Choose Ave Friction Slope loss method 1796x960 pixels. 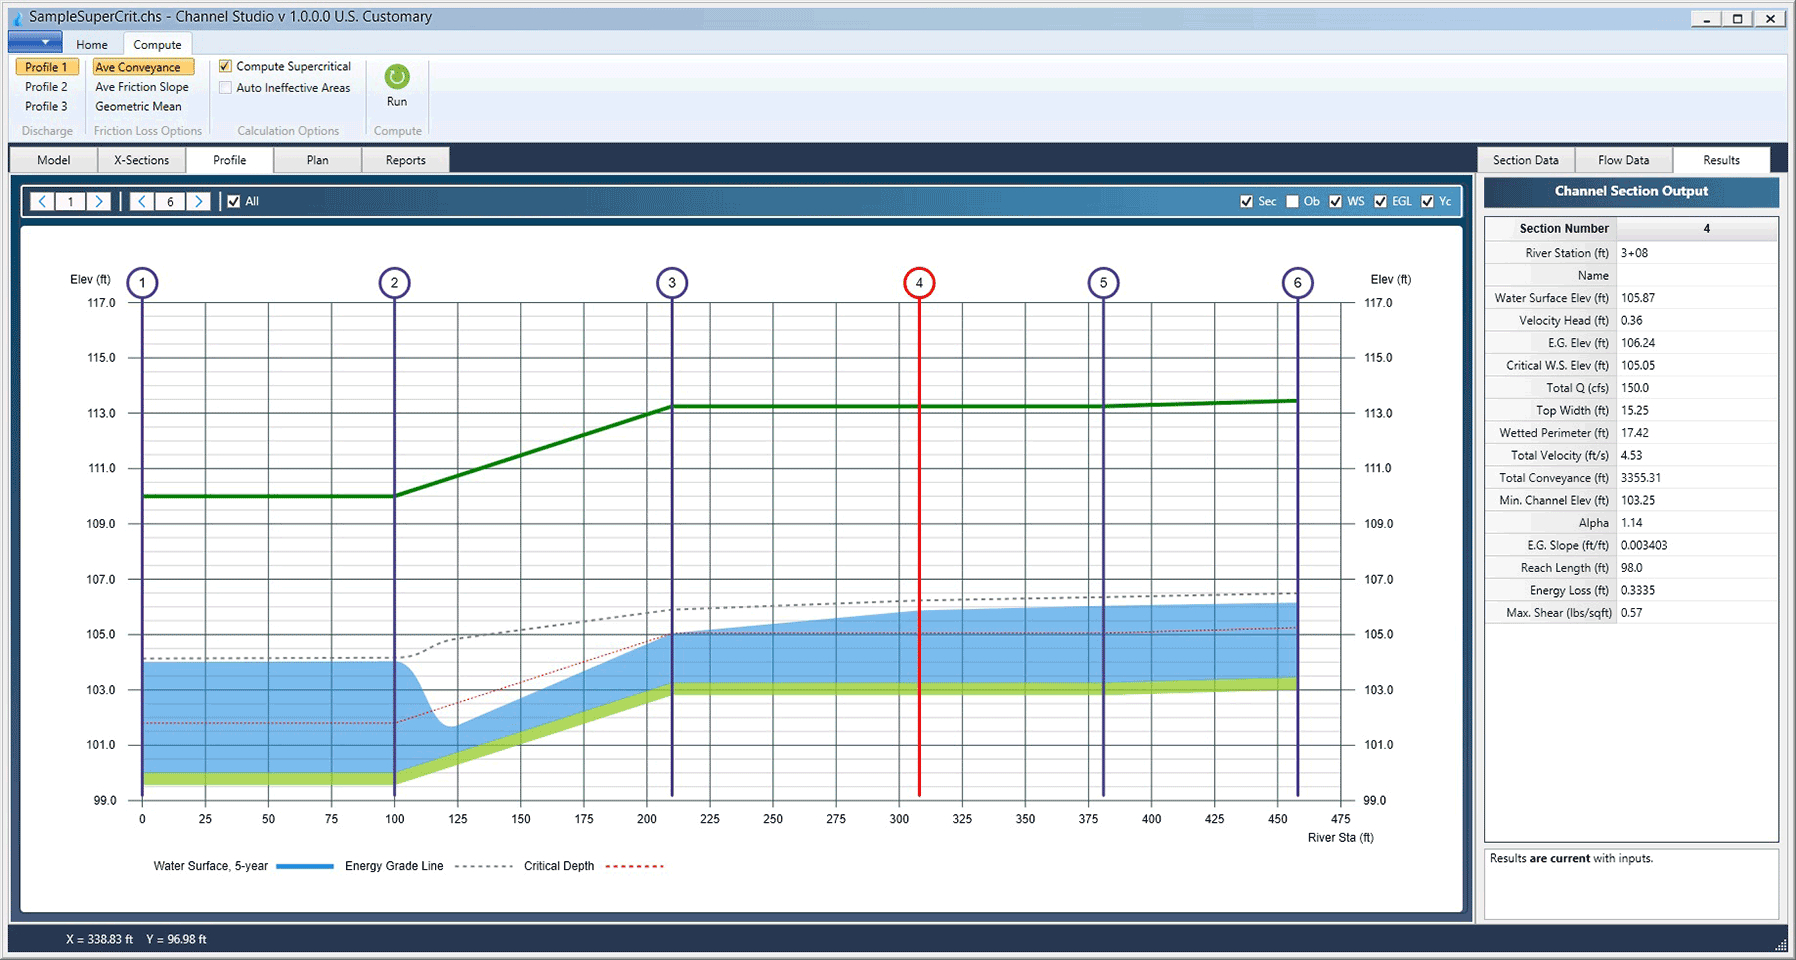click(142, 87)
